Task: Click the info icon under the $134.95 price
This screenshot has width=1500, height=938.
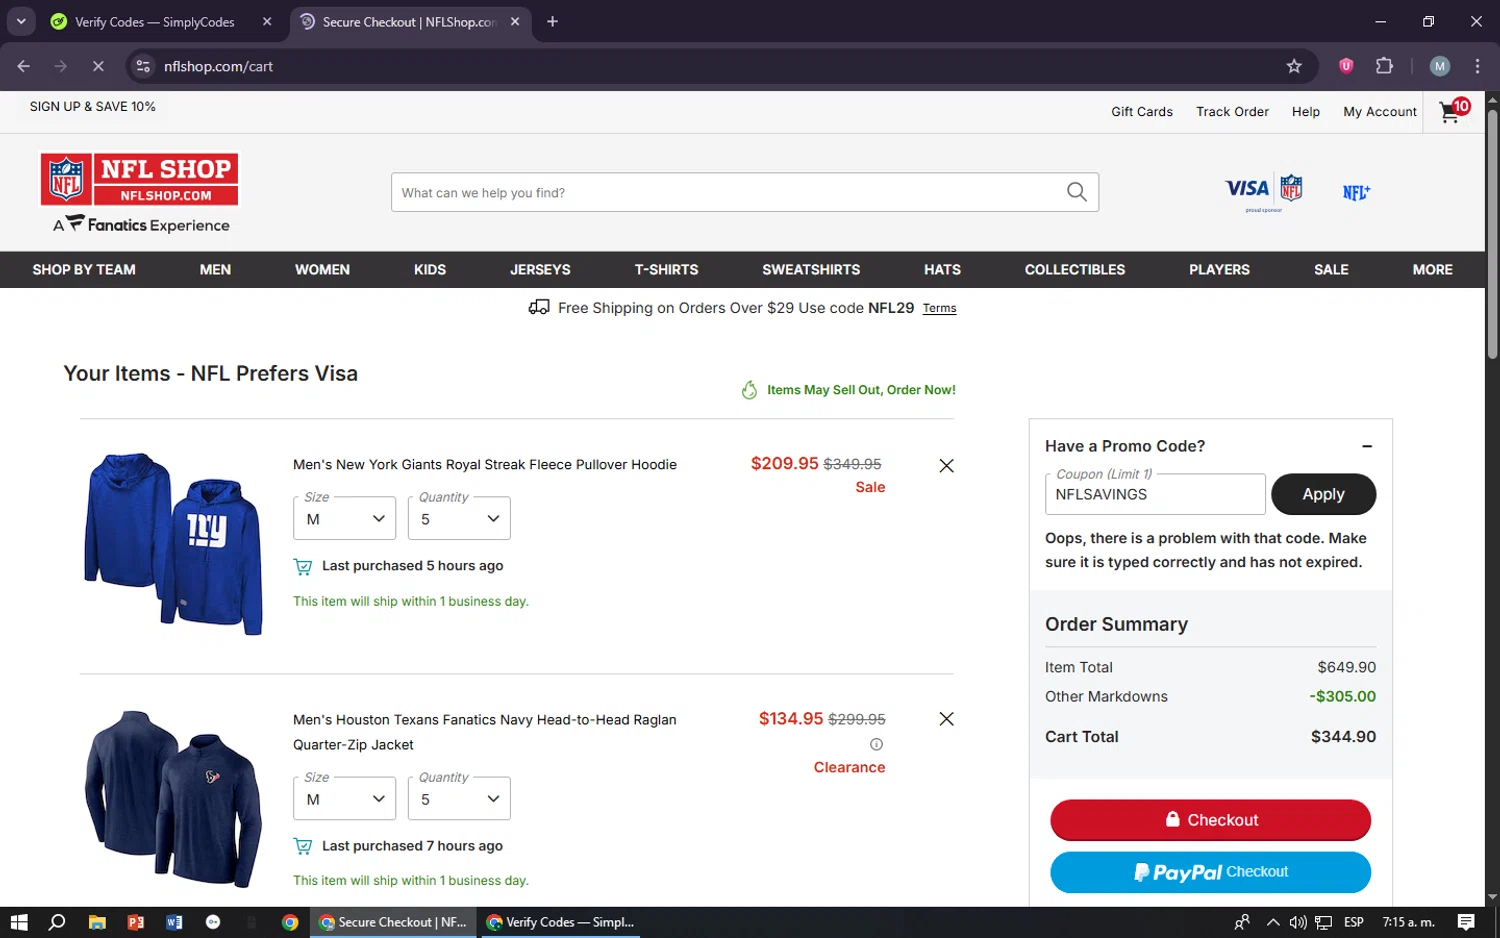Action: pos(876,744)
